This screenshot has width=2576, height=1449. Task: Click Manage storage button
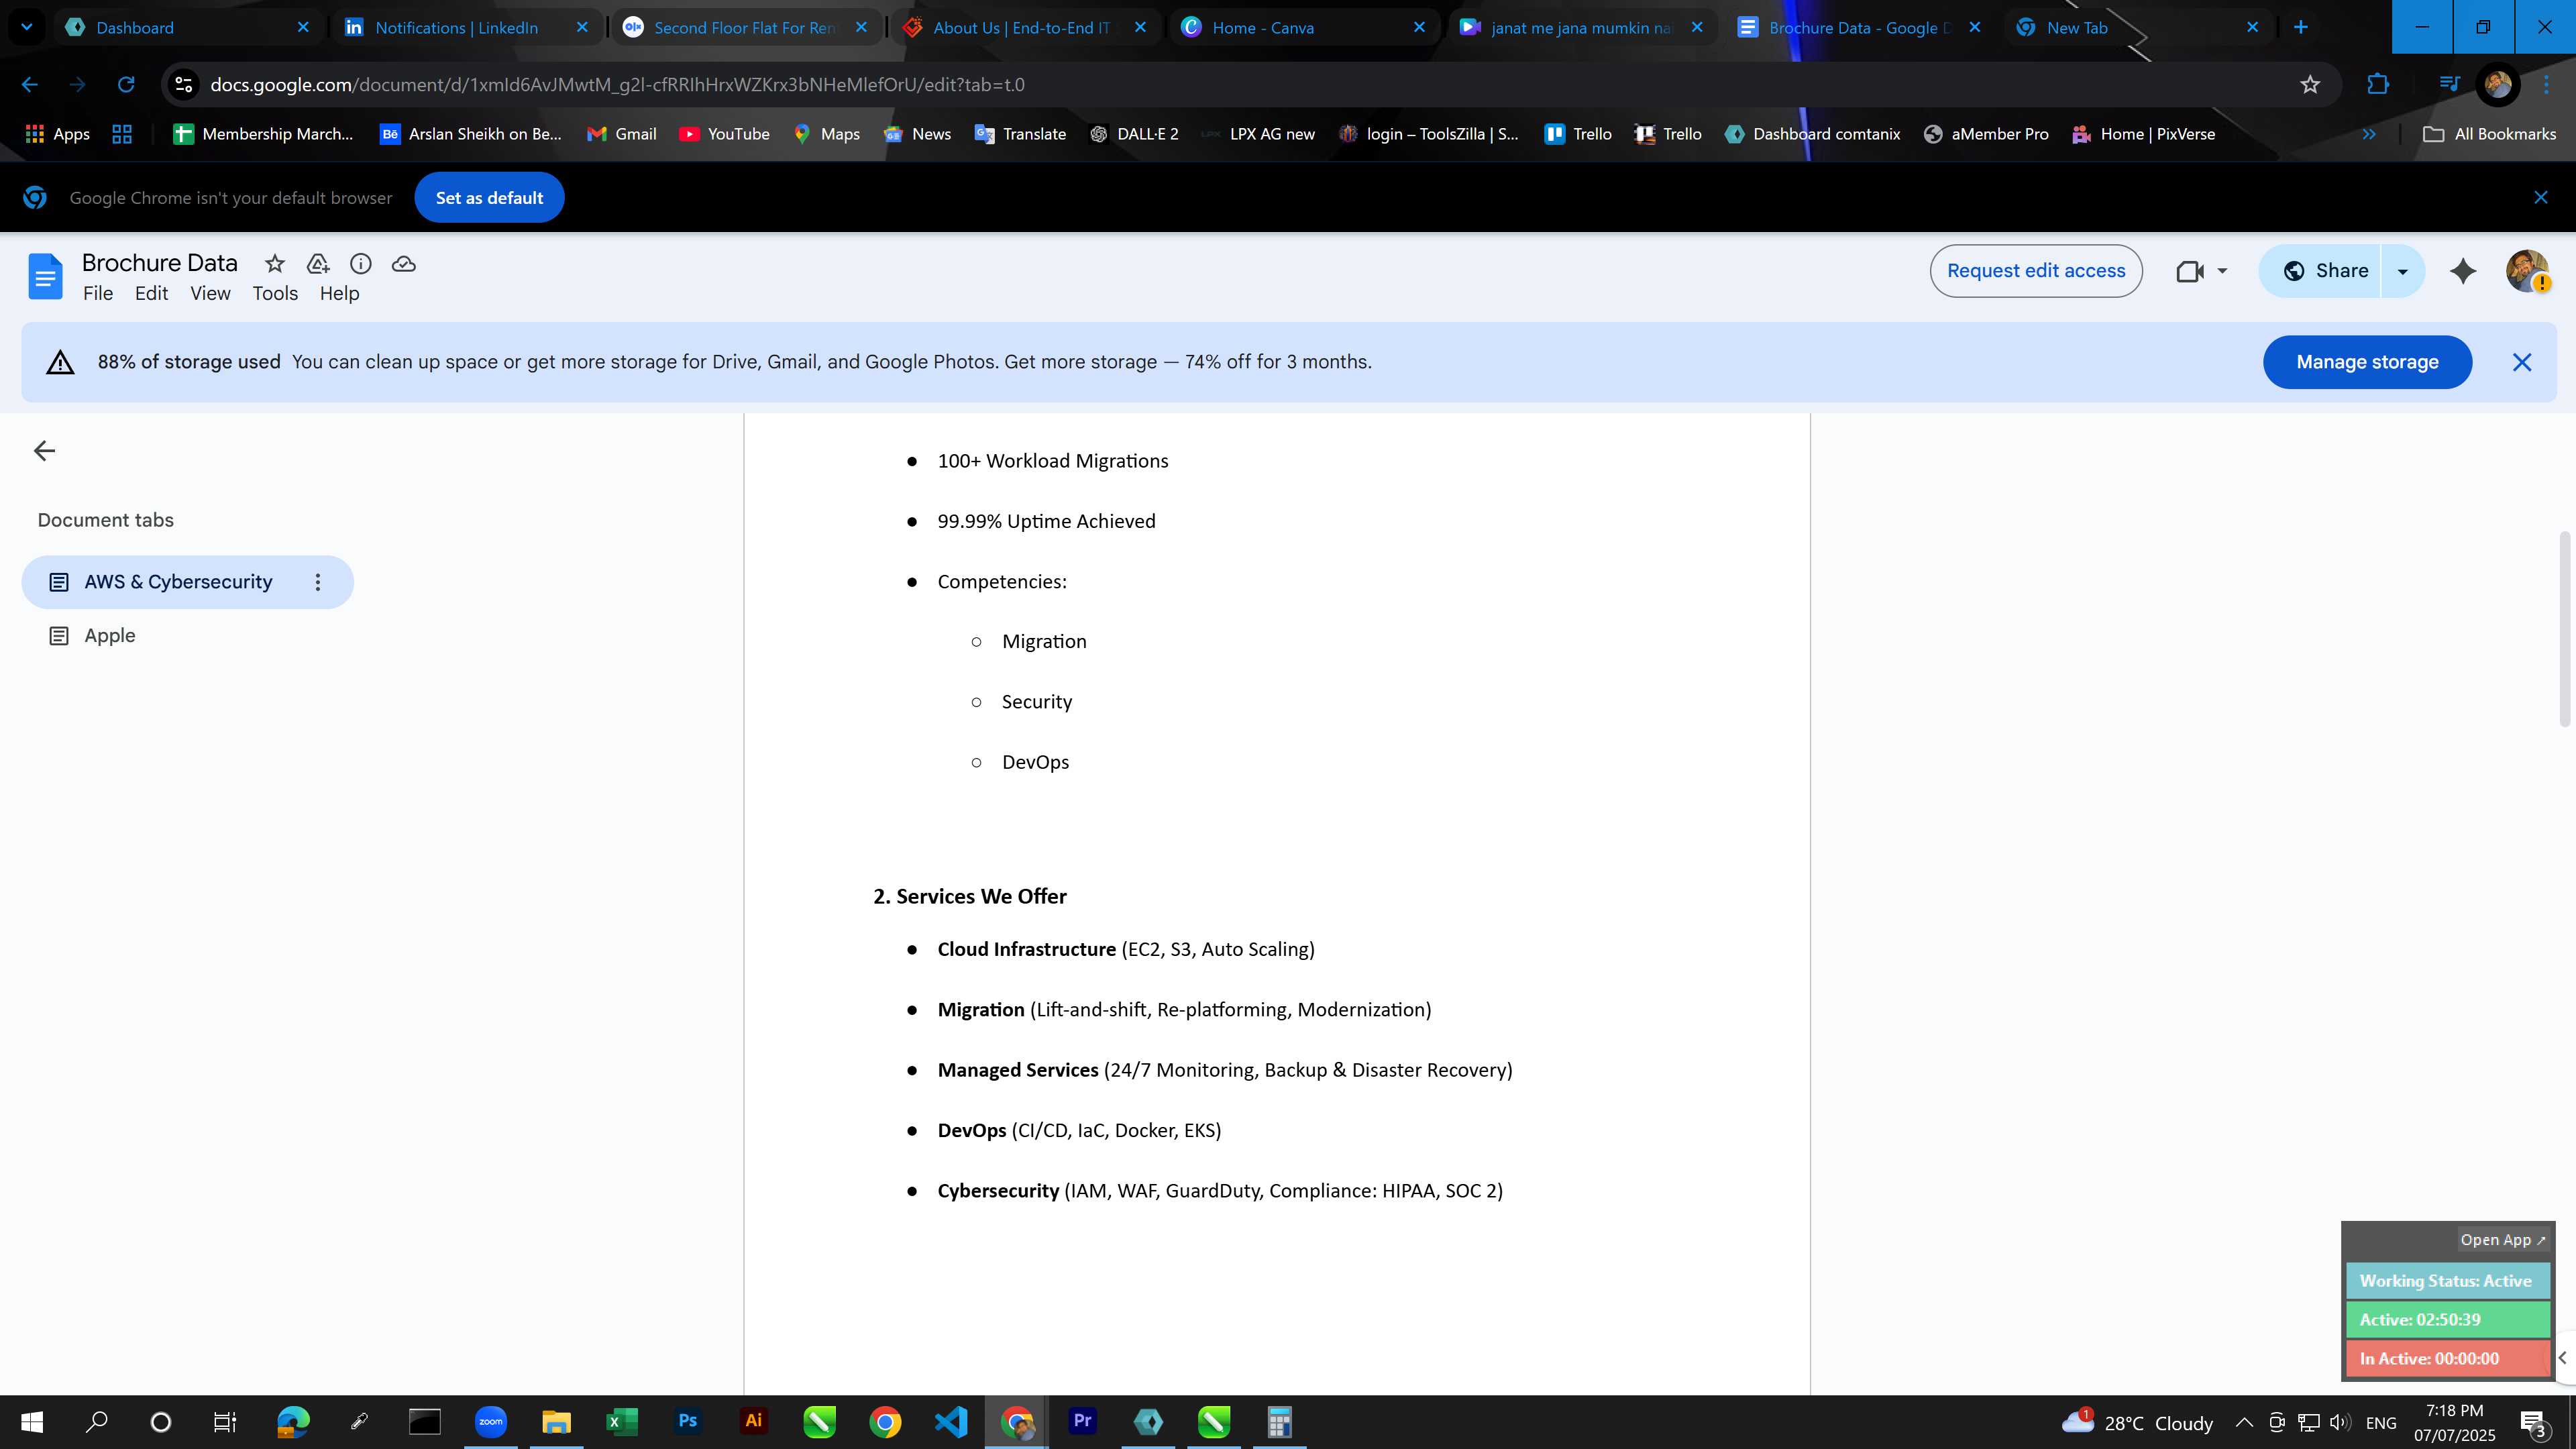(x=2367, y=362)
